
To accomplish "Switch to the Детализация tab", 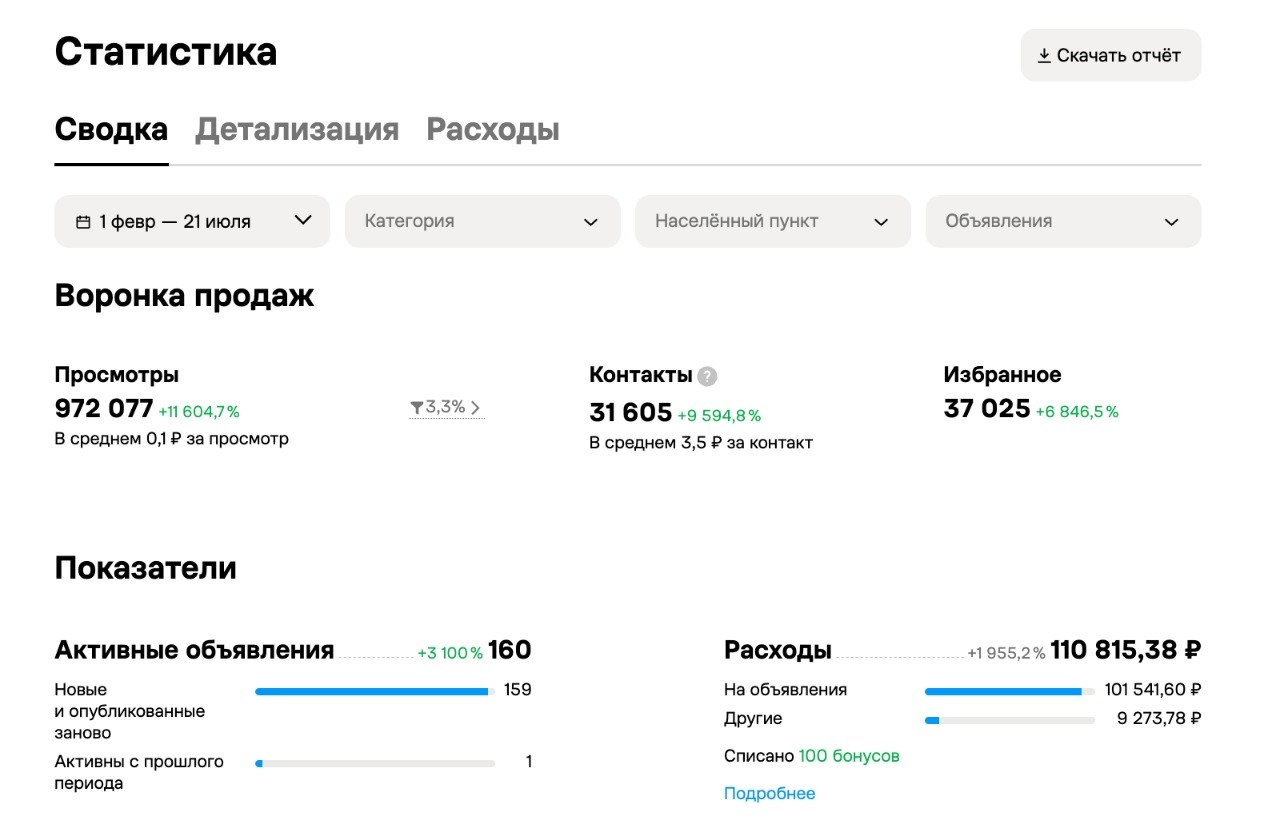I will pyautogui.click(x=297, y=130).
